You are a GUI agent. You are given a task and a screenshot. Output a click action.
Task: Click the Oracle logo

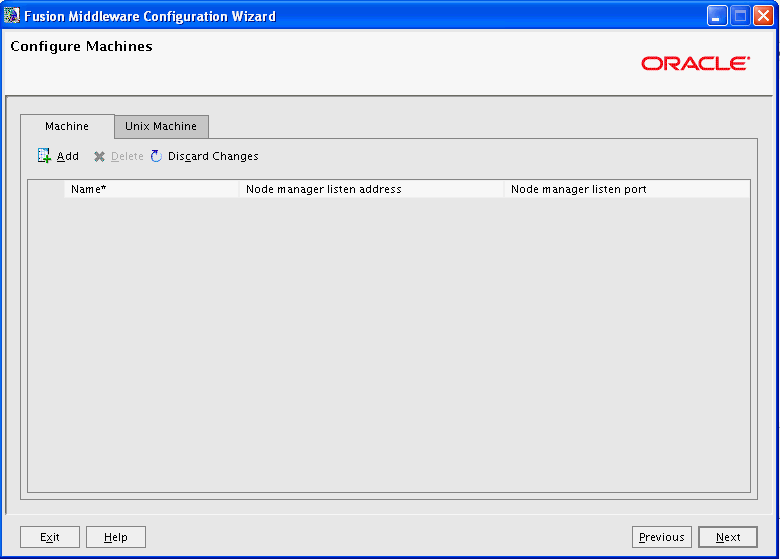click(695, 64)
